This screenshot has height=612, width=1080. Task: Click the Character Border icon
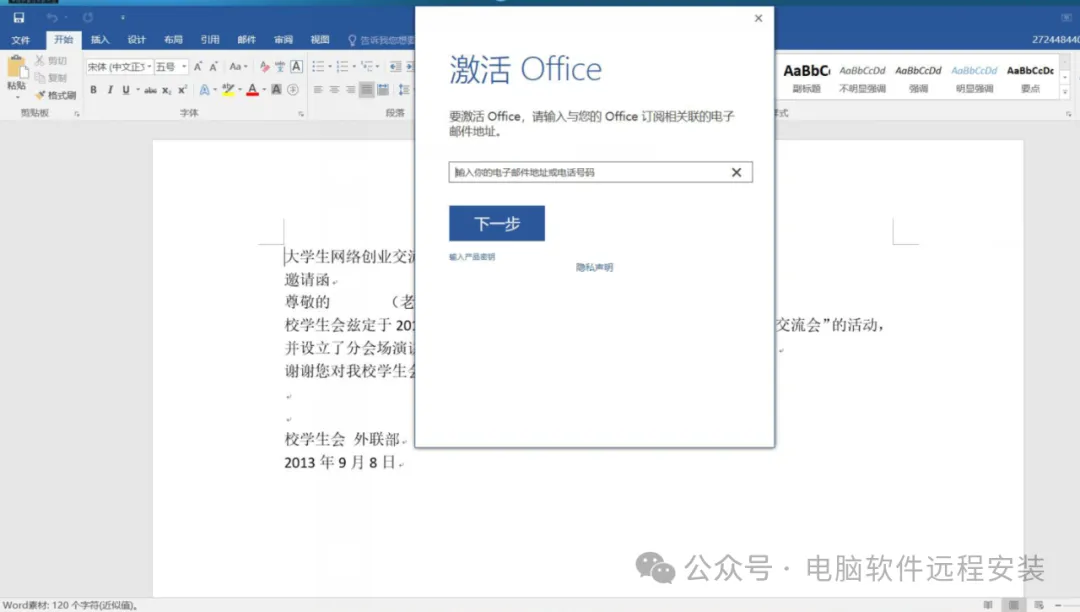point(296,67)
